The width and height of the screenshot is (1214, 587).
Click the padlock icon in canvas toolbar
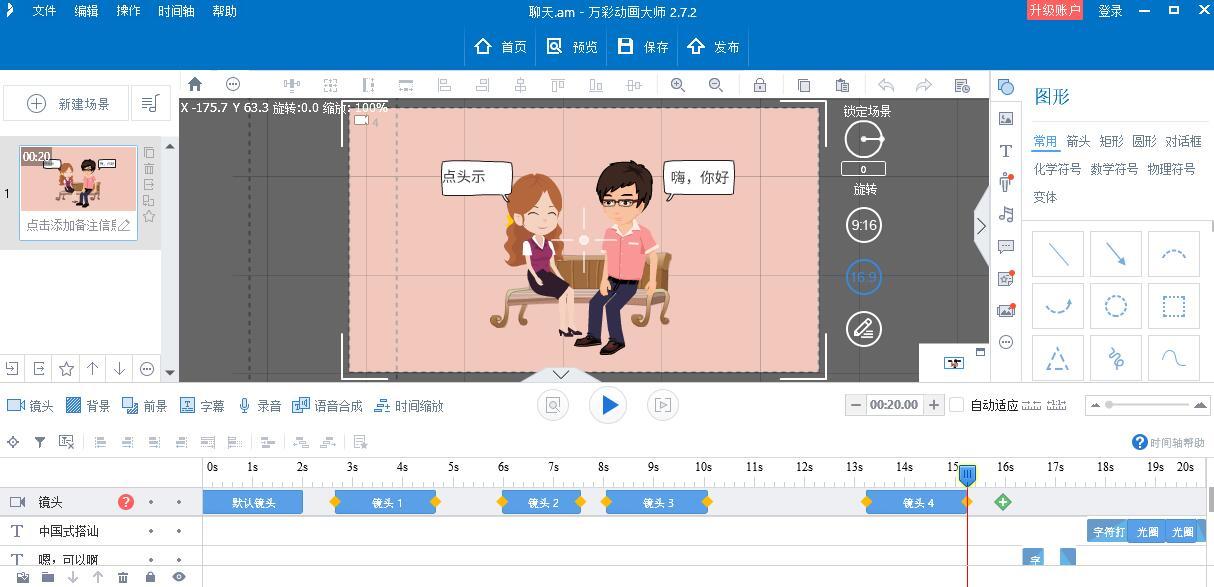(760, 85)
